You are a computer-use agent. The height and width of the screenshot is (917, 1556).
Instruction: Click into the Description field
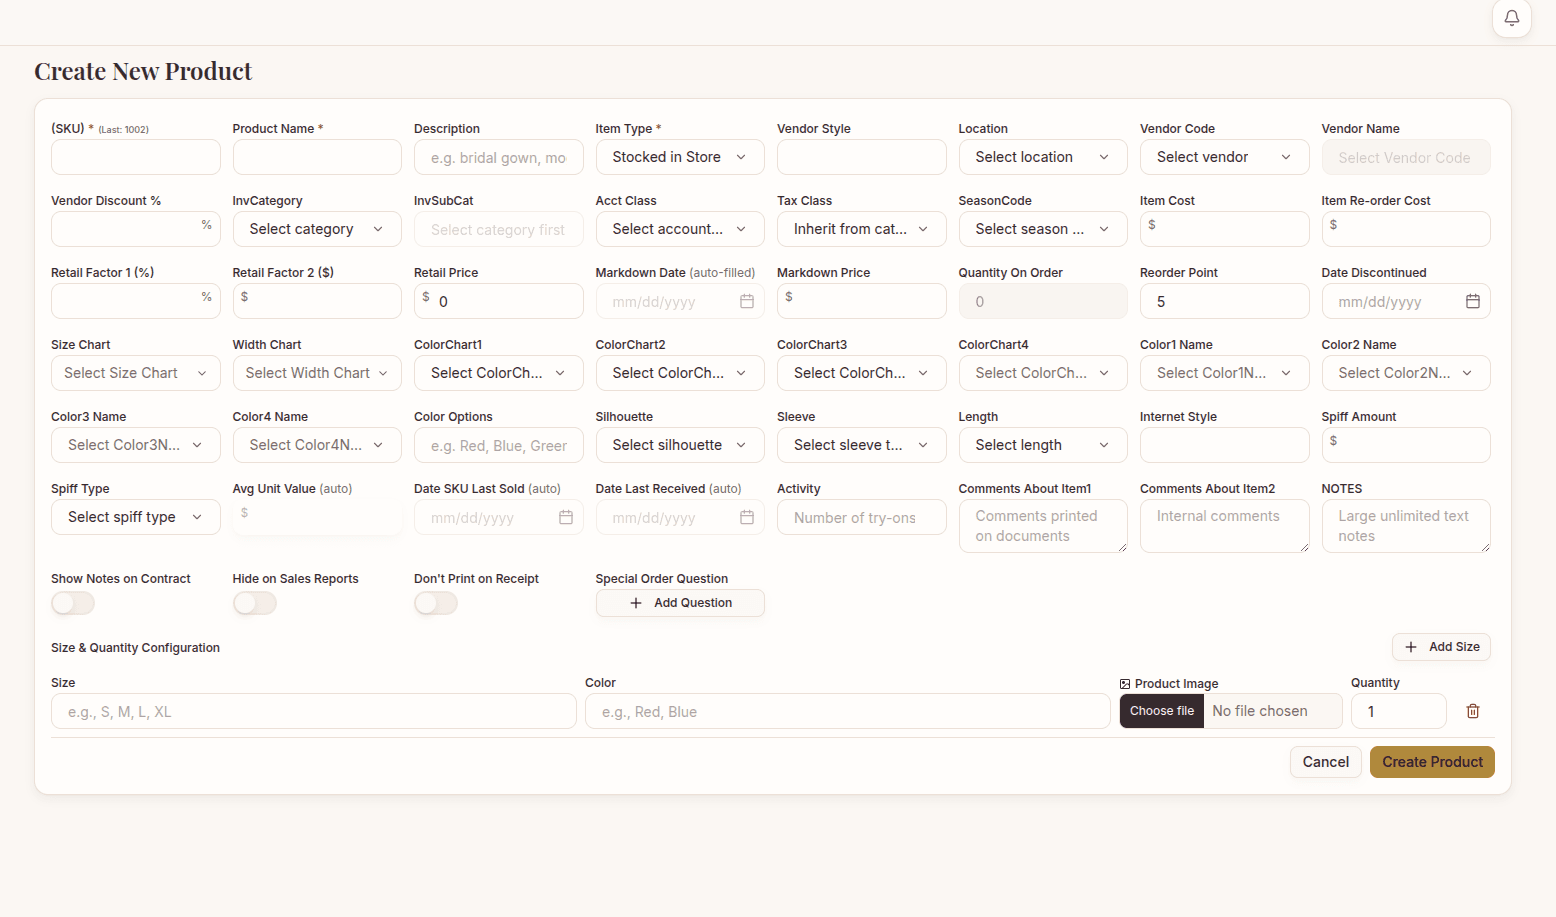point(499,157)
